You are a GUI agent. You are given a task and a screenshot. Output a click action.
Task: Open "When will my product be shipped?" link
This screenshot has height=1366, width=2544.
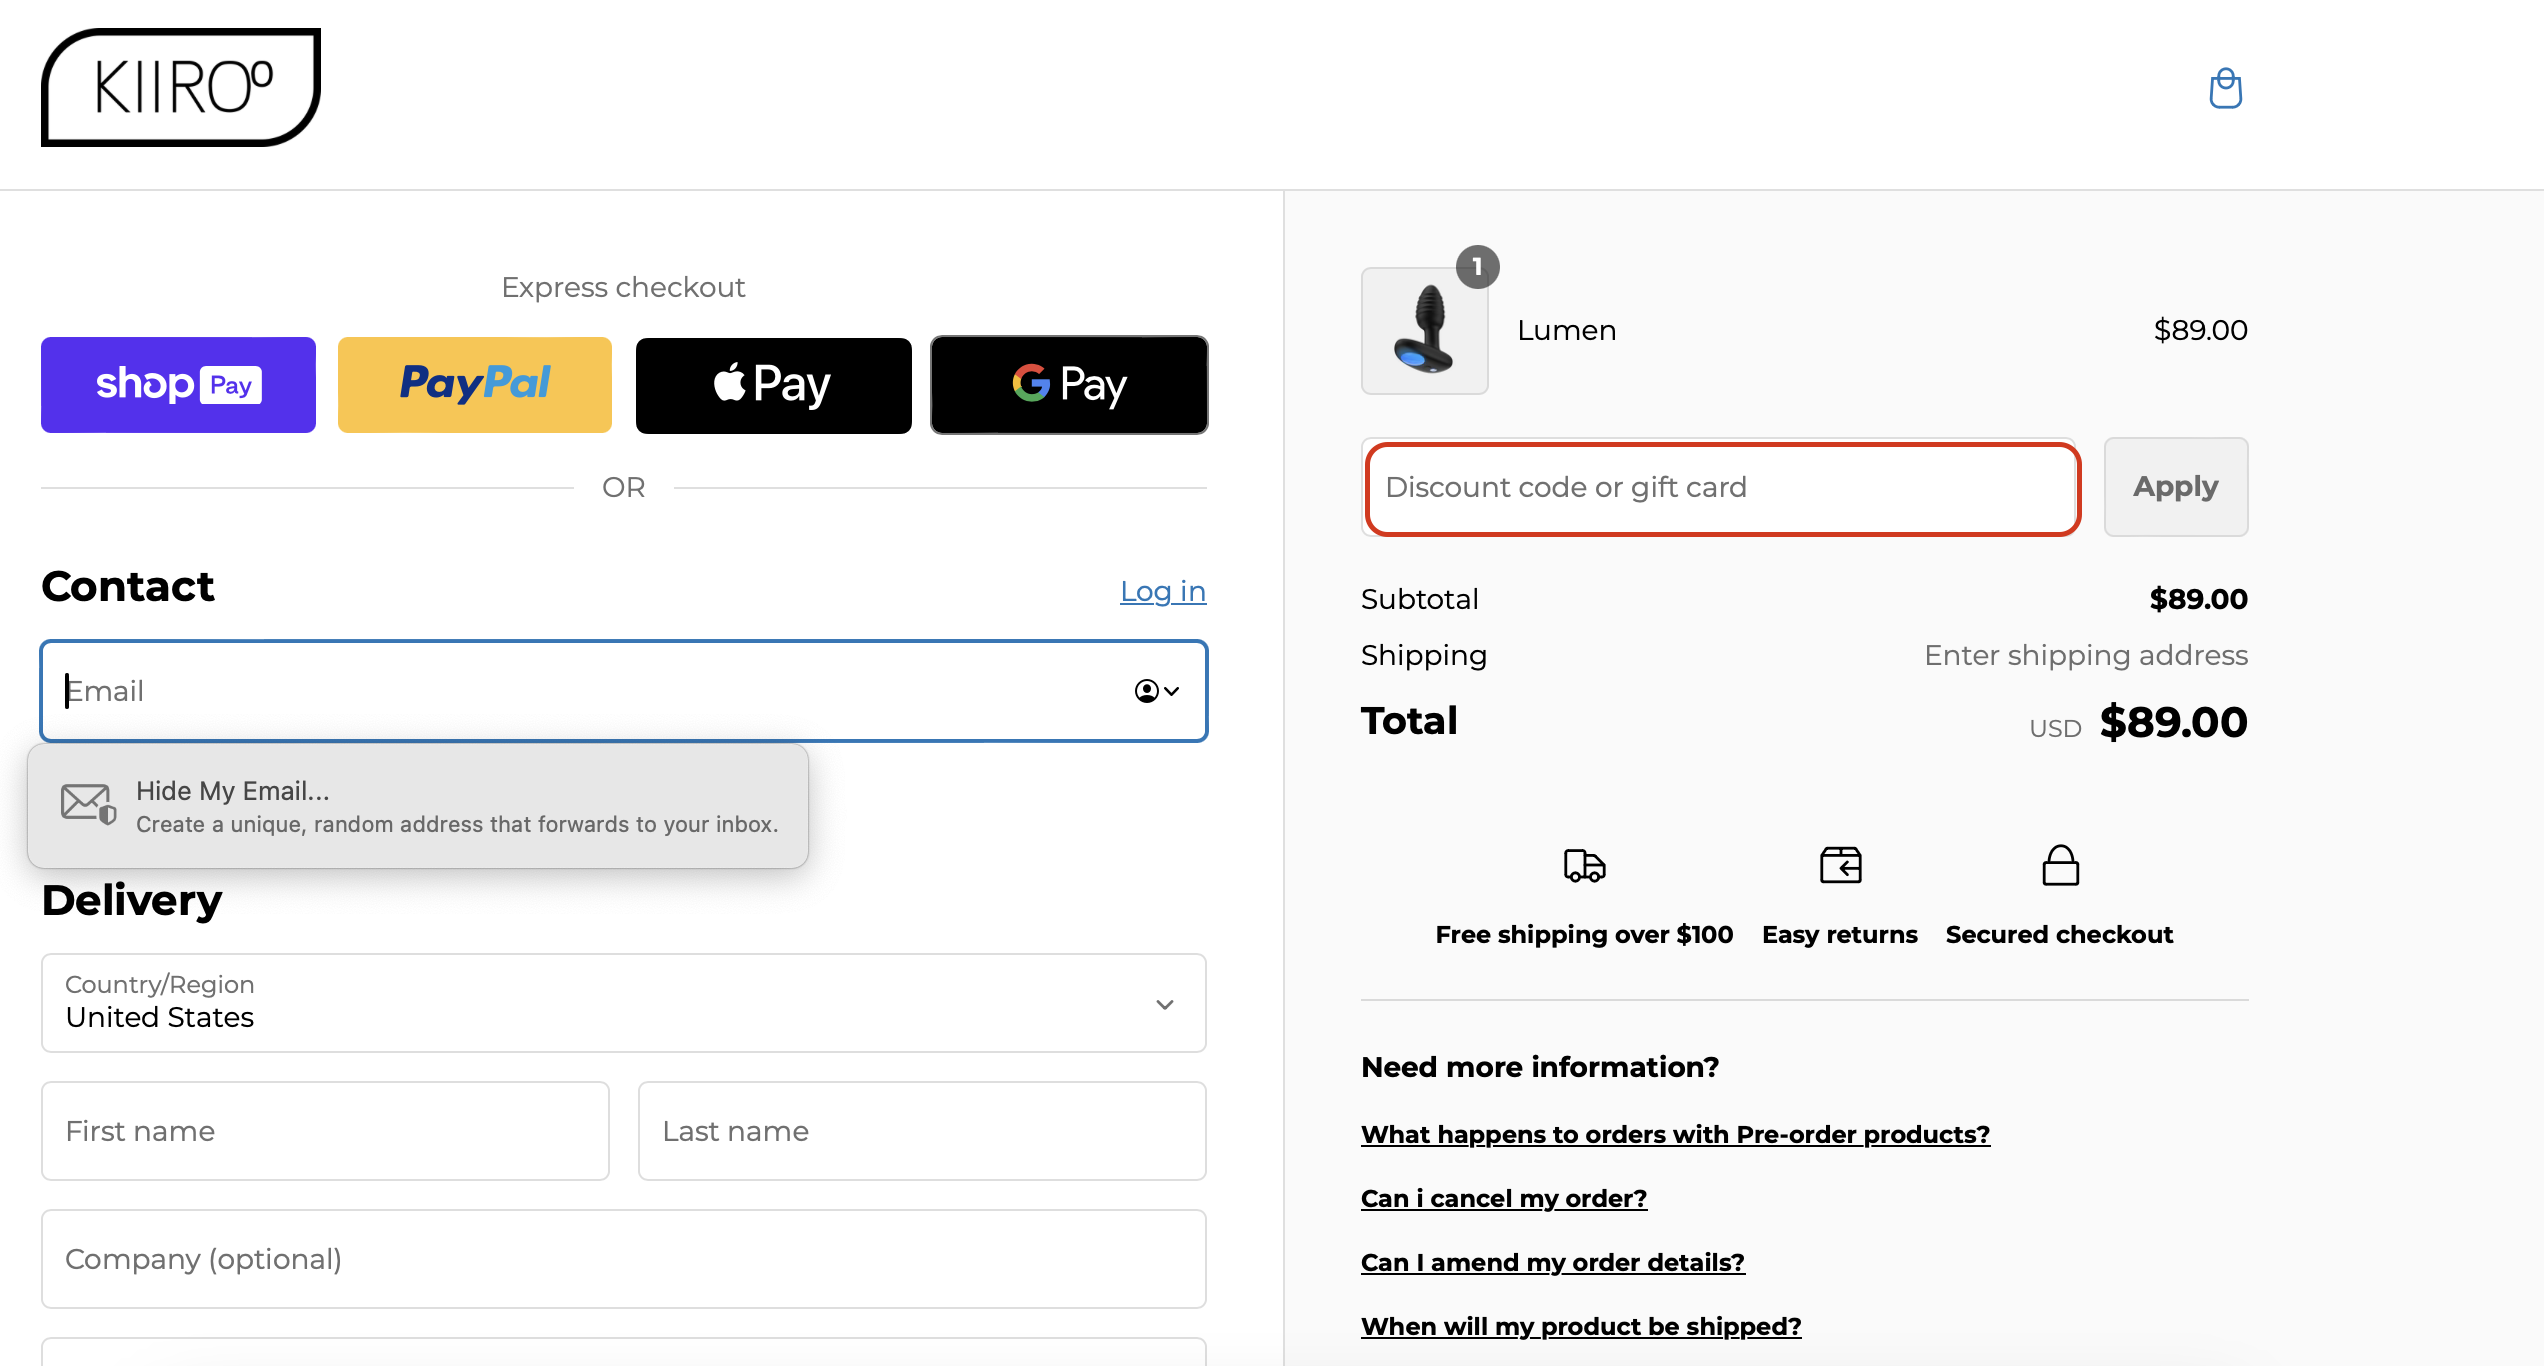1581,1325
